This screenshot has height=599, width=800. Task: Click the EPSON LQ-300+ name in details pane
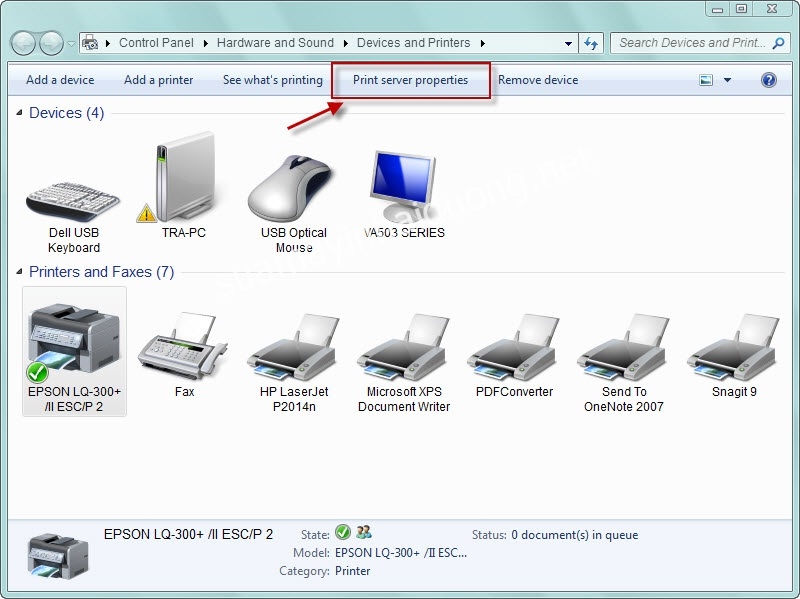coord(188,534)
